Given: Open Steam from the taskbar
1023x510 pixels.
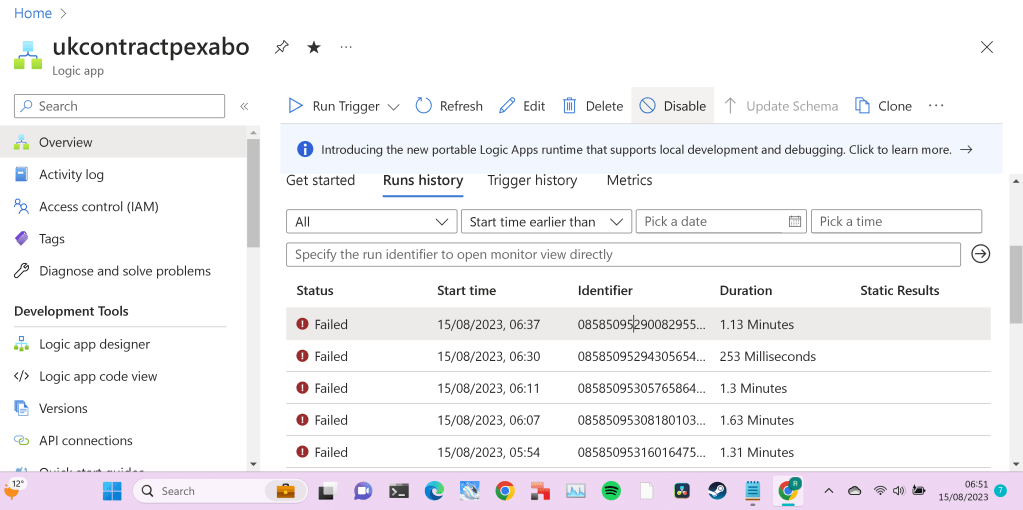Looking at the screenshot, I should (718, 490).
